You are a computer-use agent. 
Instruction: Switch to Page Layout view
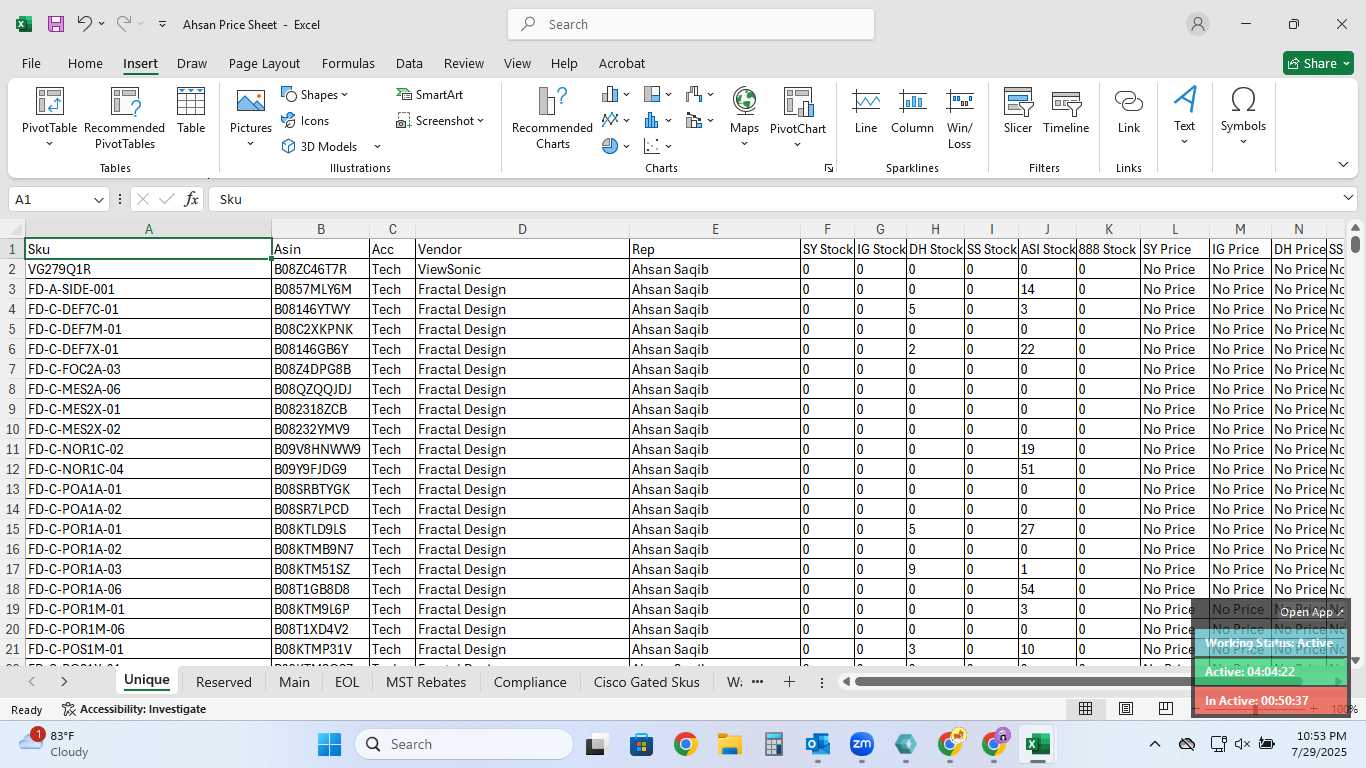1125,709
